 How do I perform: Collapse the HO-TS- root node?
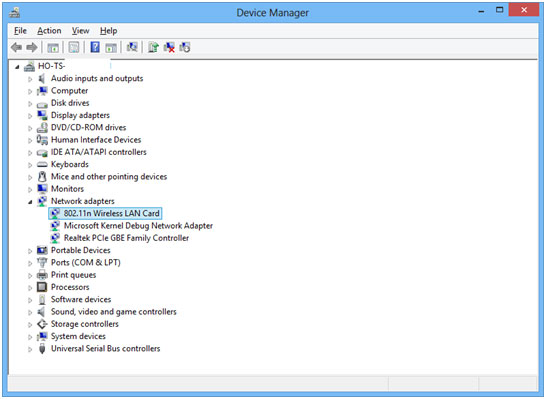[17, 67]
